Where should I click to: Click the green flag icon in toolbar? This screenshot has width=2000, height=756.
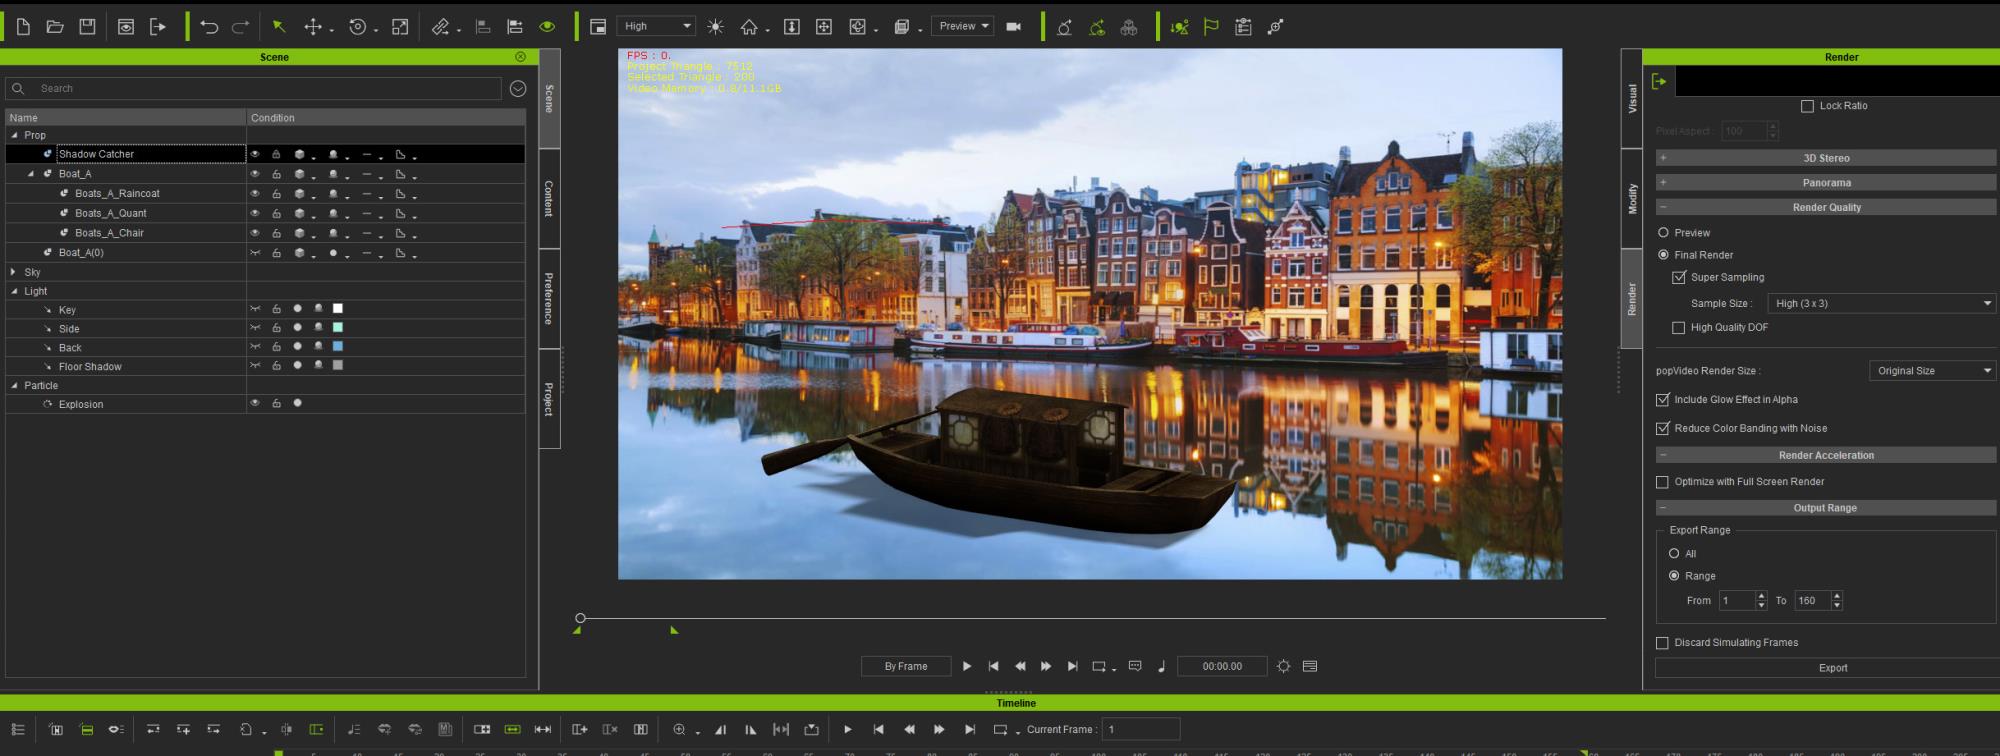[x=1211, y=27]
